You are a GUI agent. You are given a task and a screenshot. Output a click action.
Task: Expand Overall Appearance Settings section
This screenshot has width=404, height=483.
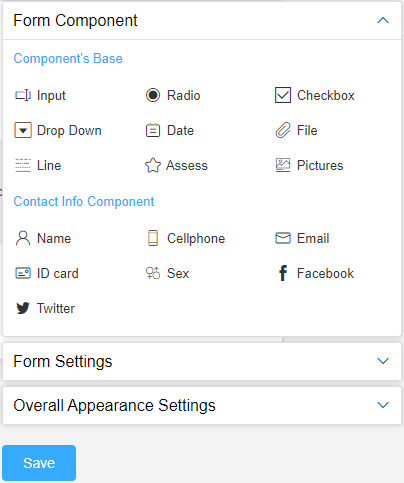tap(202, 405)
